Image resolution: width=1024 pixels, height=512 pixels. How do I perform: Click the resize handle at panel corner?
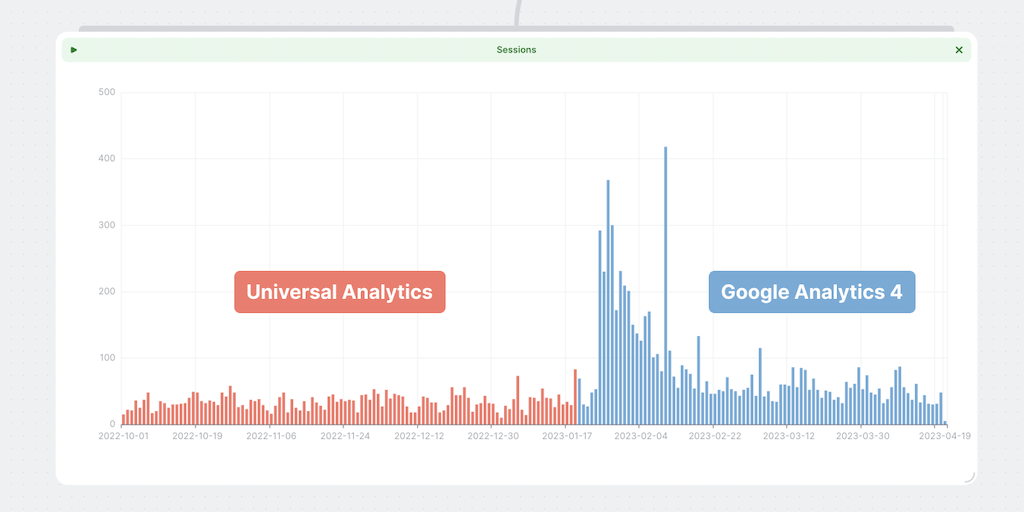[x=968, y=477]
